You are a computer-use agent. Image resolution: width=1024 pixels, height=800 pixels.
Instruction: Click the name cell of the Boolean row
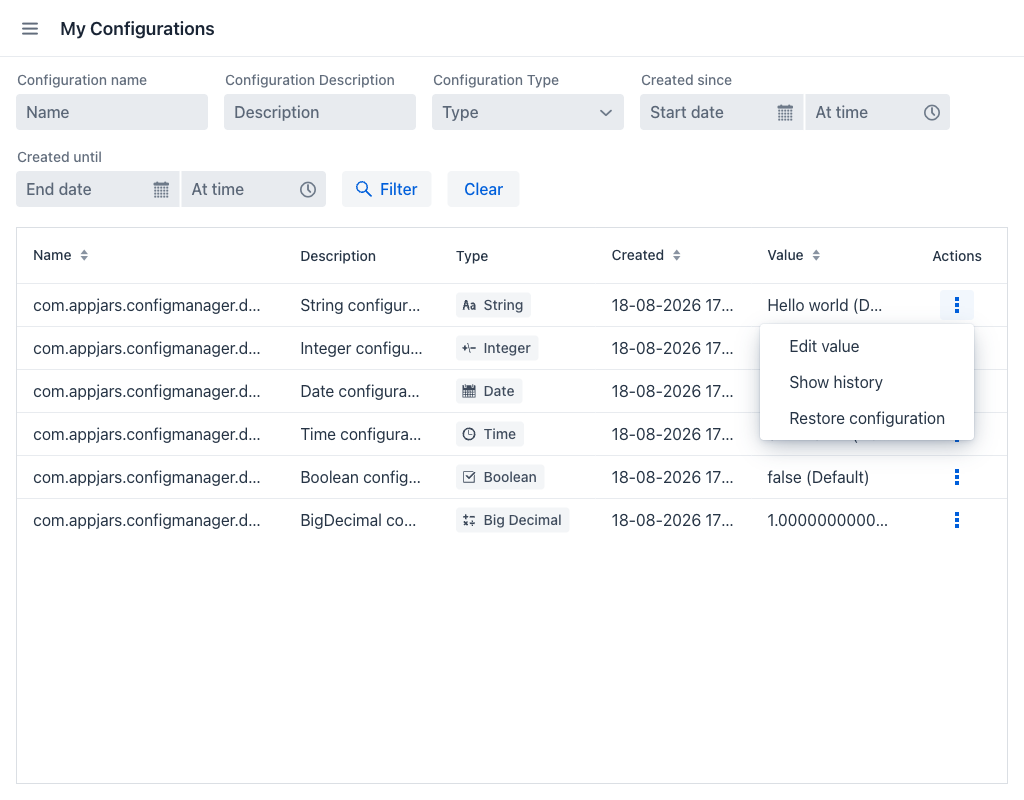point(147,477)
